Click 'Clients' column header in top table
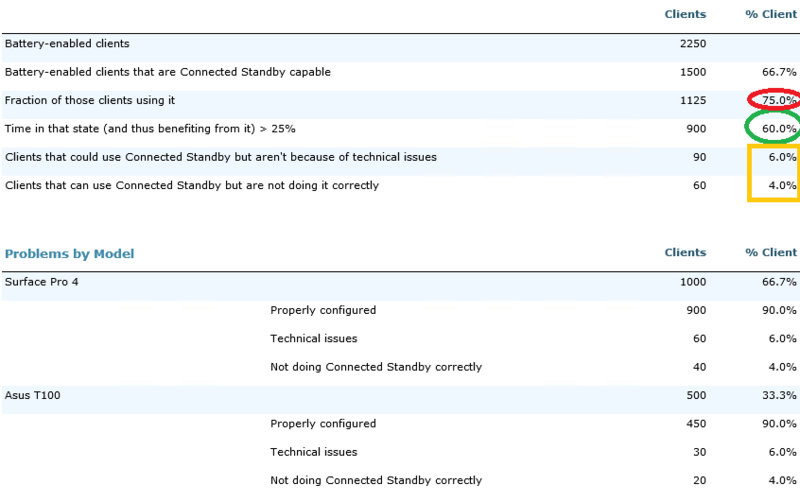This screenshot has height=502, width=800. pyautogui.click(x=685, y=14)
